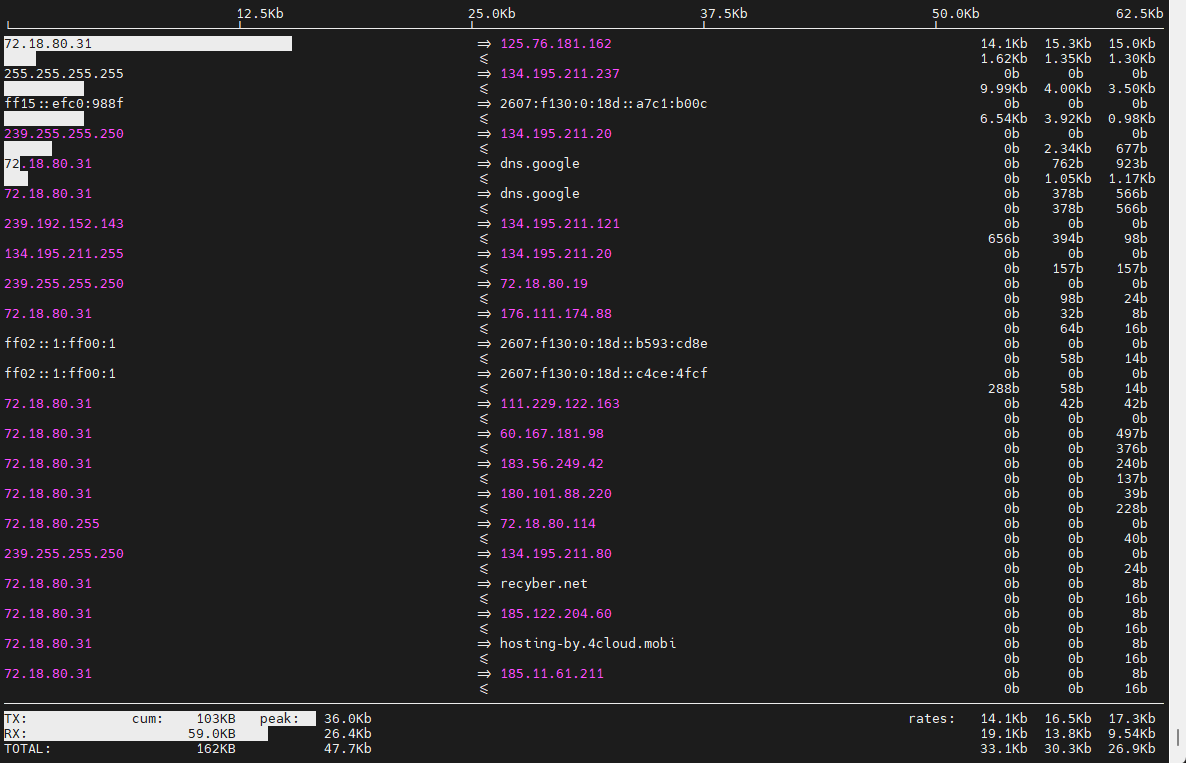
Task: Click the recyber.net destination host
Action: pos(543,584)
